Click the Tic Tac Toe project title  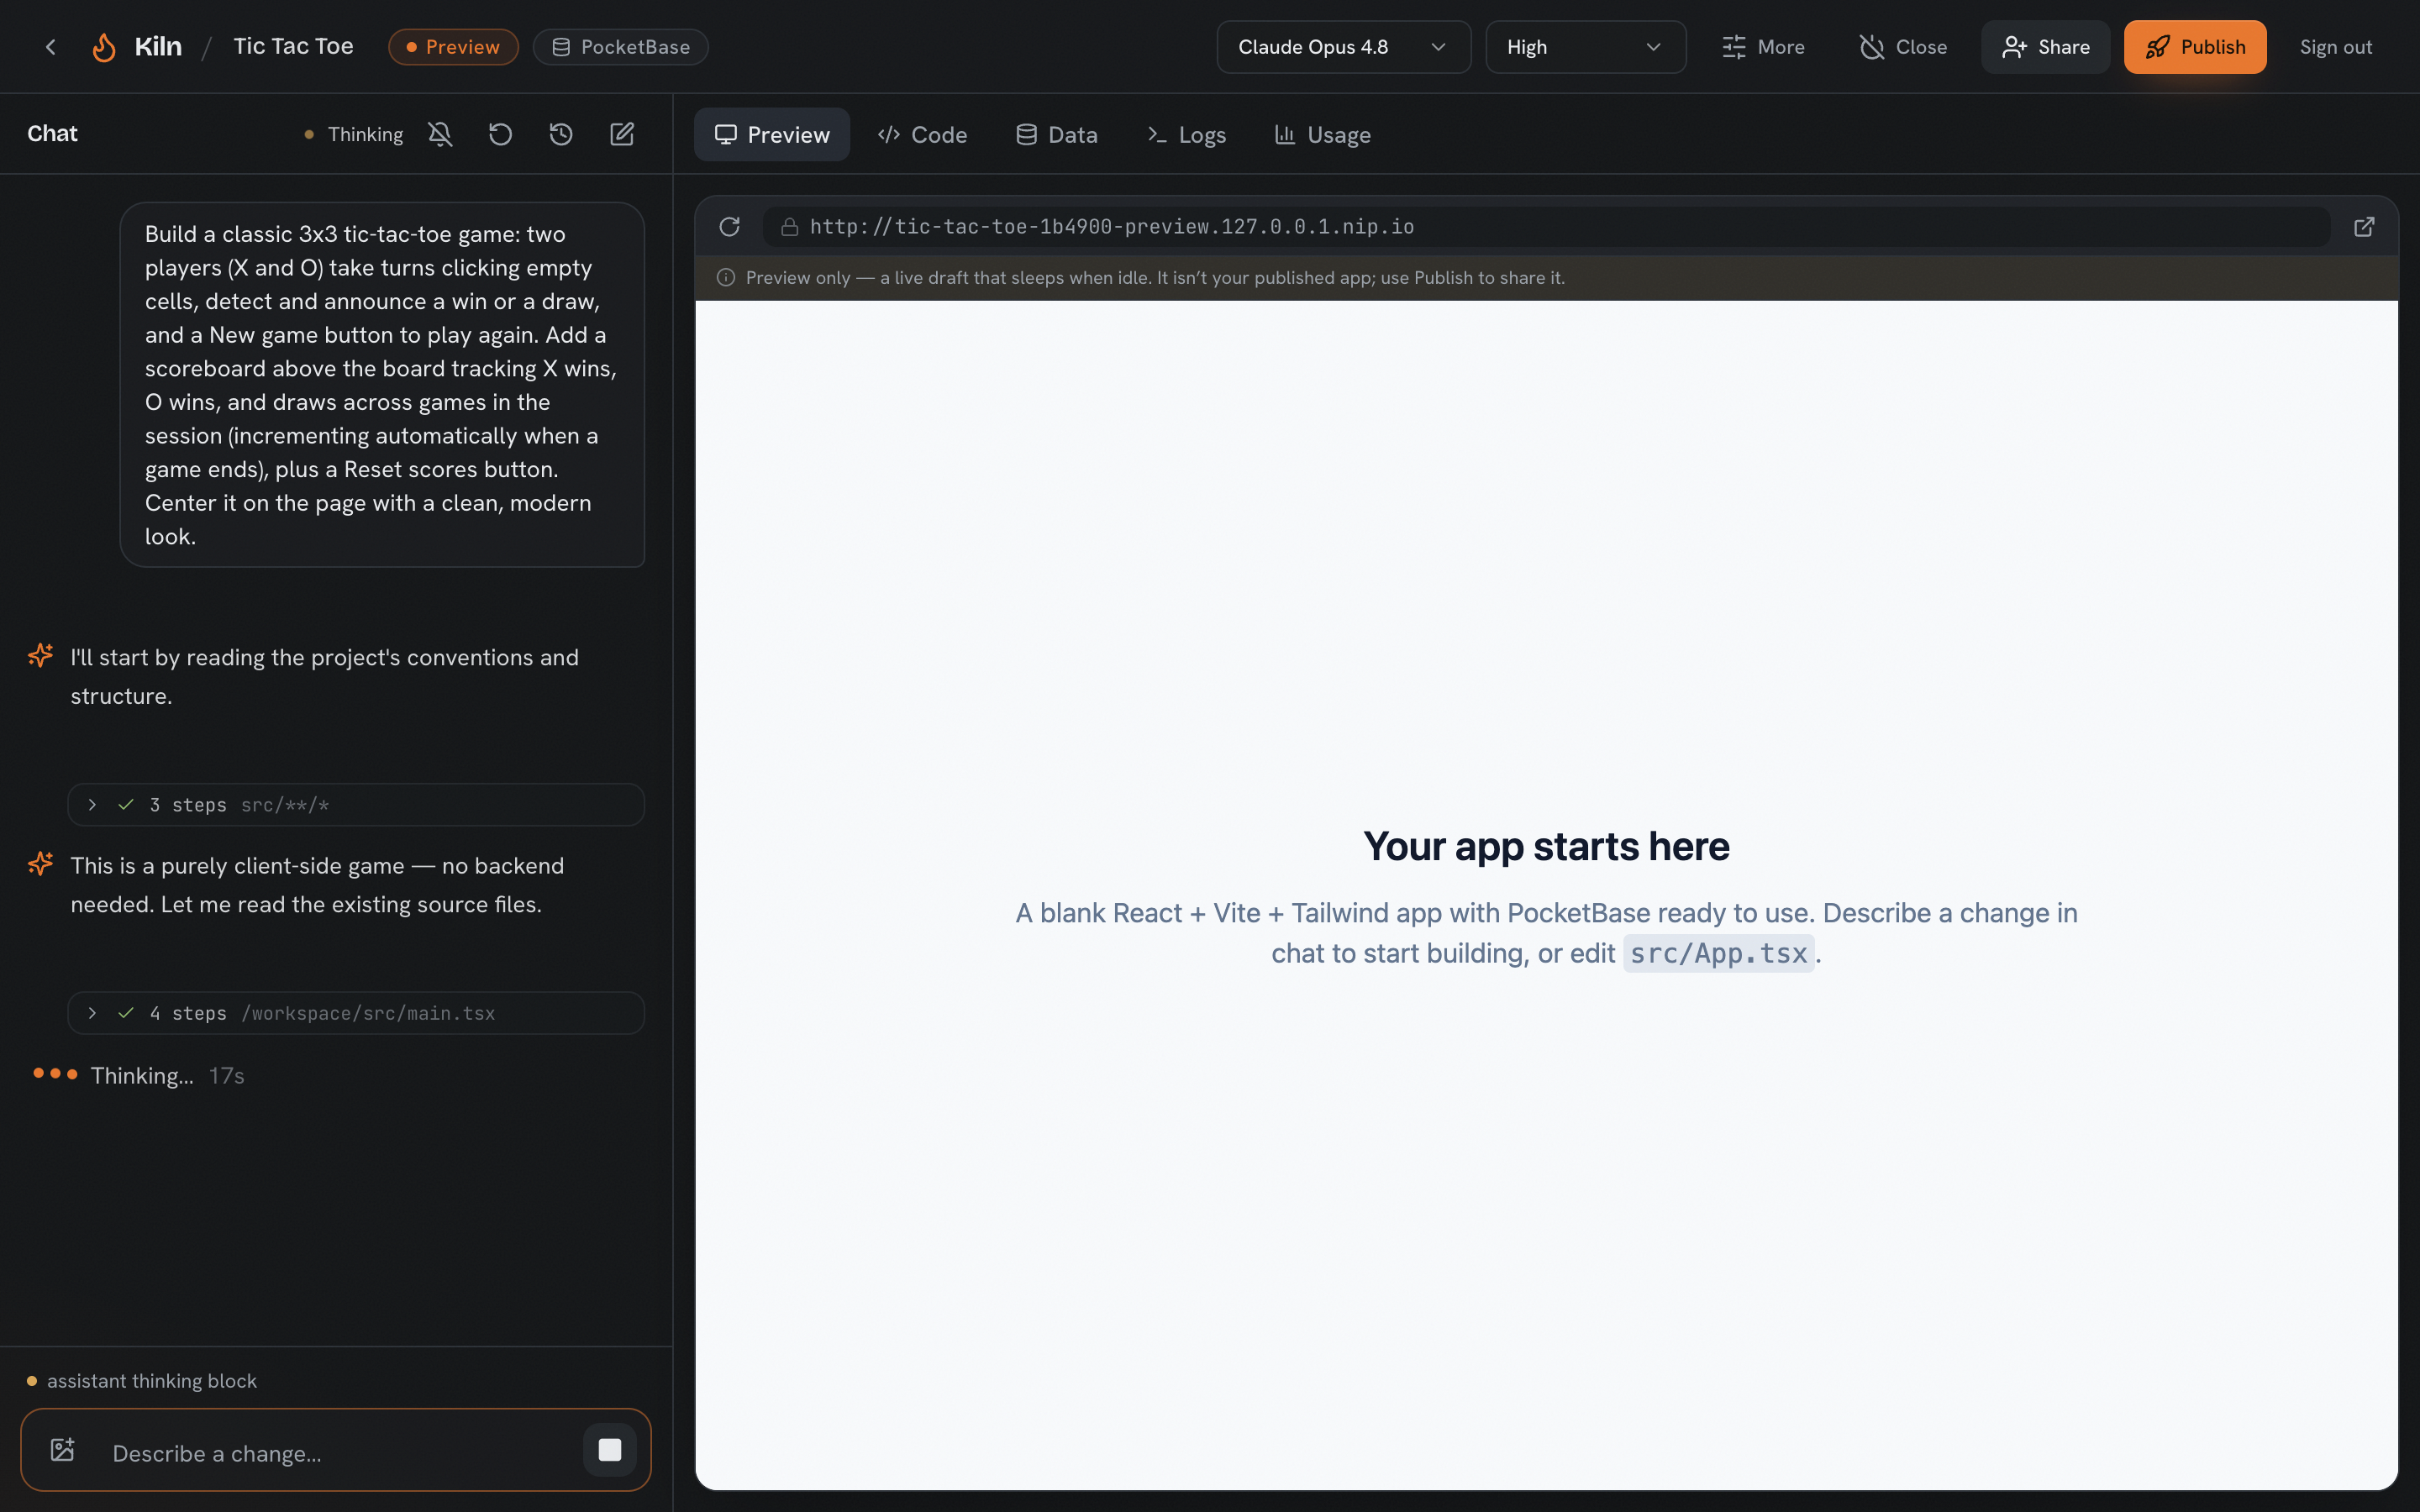[x=293, y=47]
